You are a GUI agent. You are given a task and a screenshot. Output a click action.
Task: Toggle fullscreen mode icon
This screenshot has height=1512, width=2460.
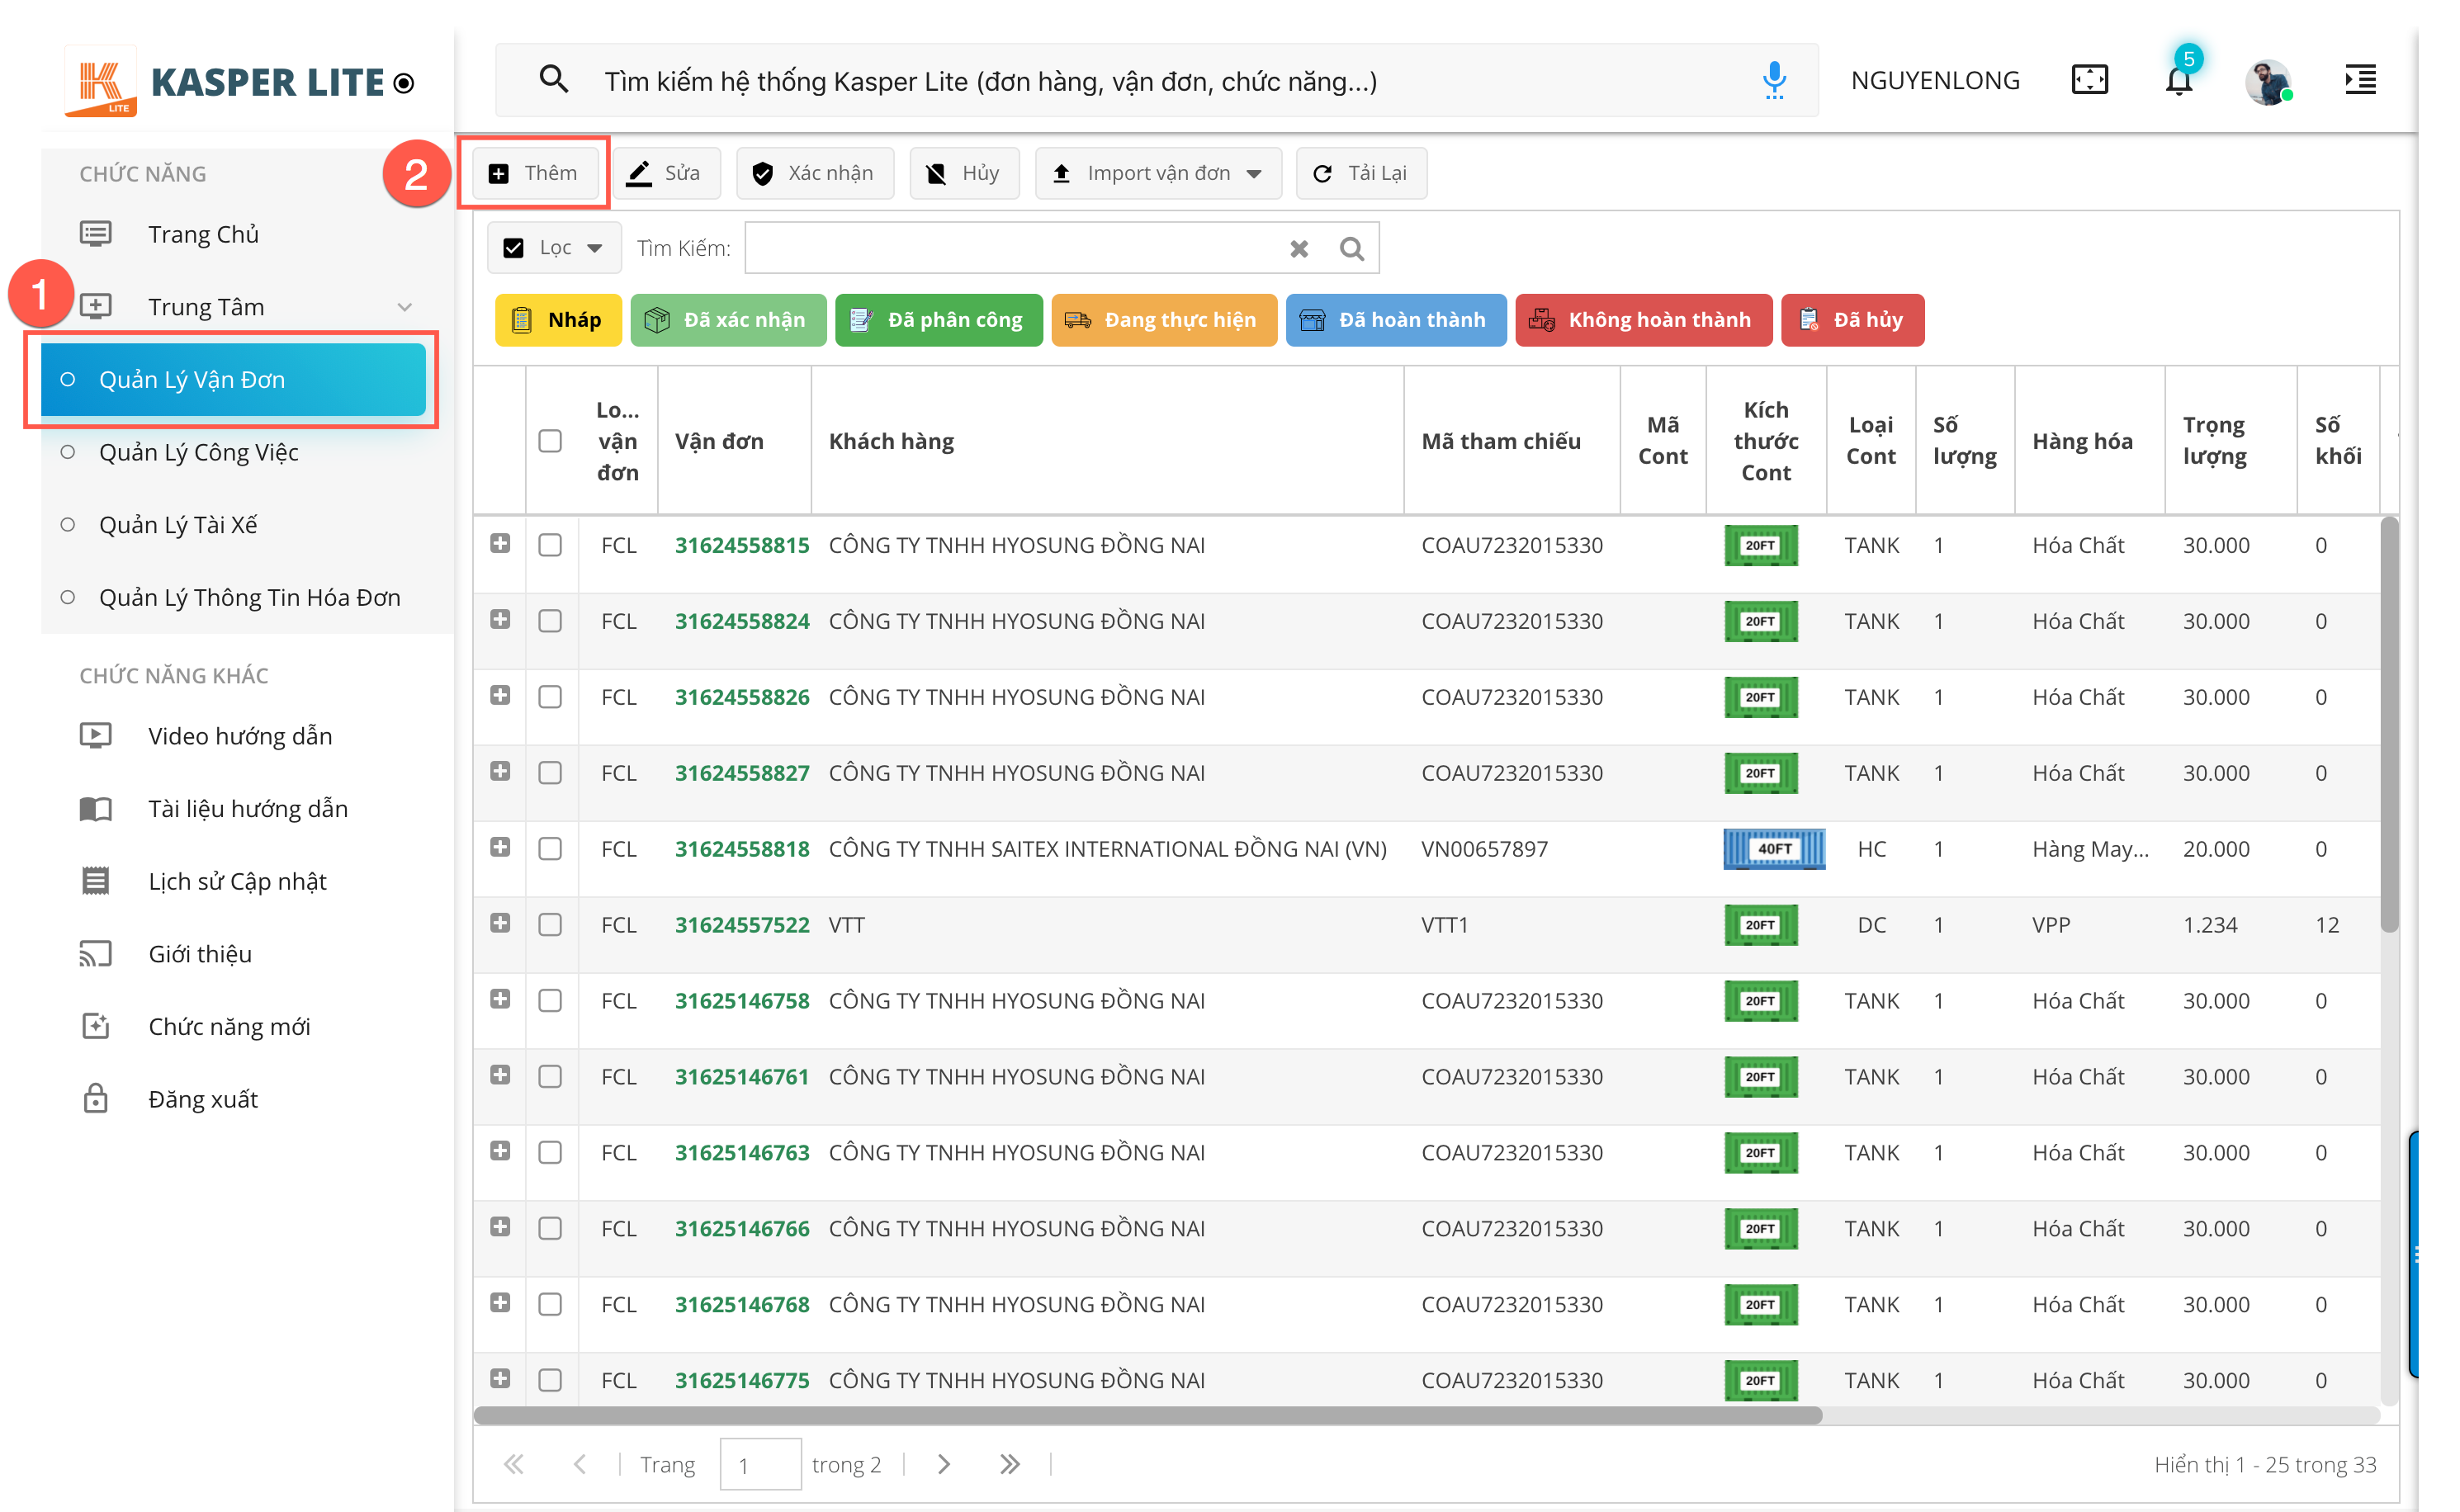tap(2089, 80)
